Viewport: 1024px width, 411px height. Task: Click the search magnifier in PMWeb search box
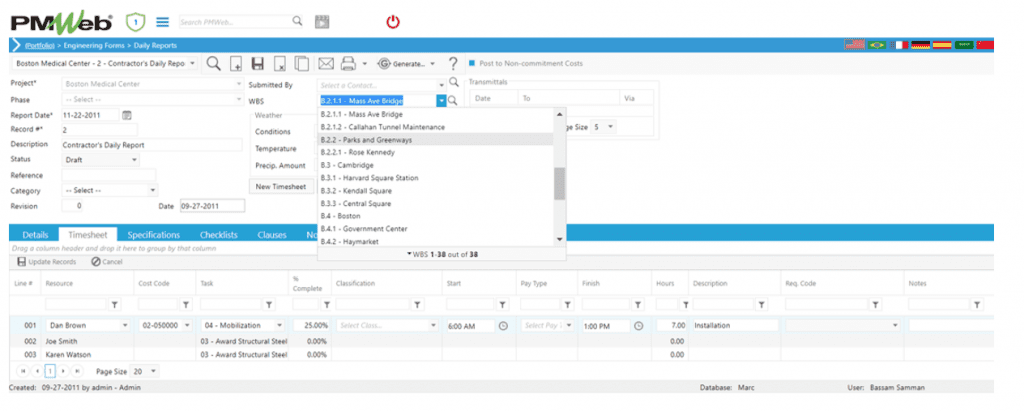(297, 21)
